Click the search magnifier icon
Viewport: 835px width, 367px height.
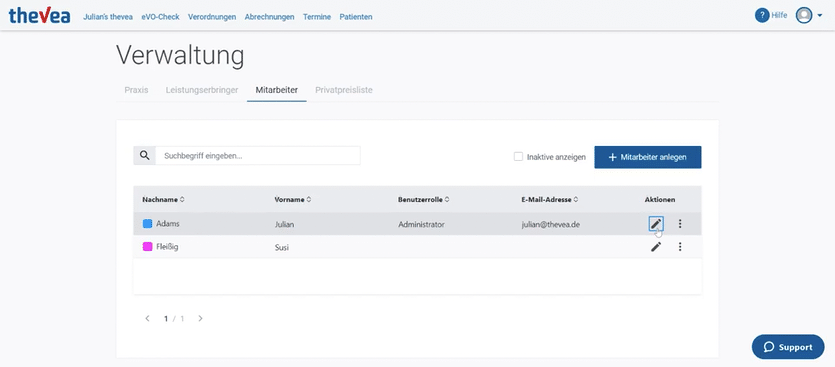[144, 156]
